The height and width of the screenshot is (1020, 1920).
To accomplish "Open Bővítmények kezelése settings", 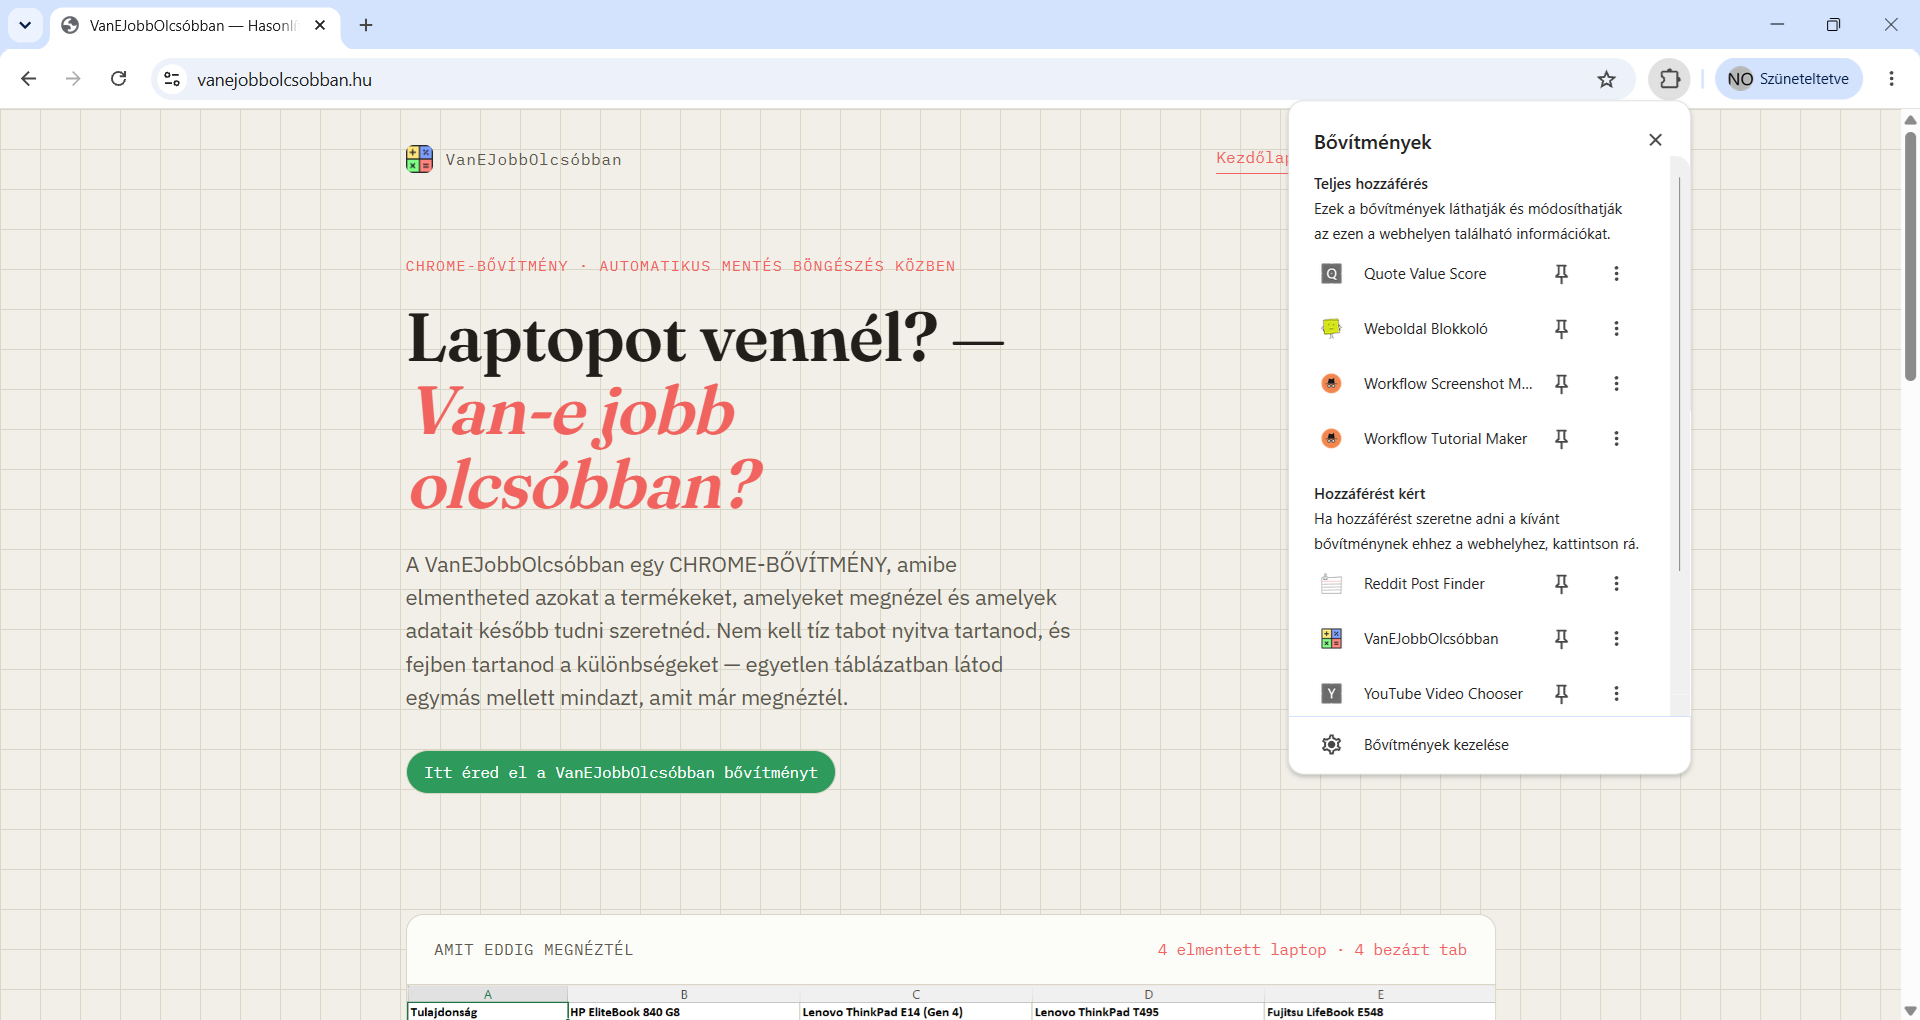I will click(x=1489, y=745).
